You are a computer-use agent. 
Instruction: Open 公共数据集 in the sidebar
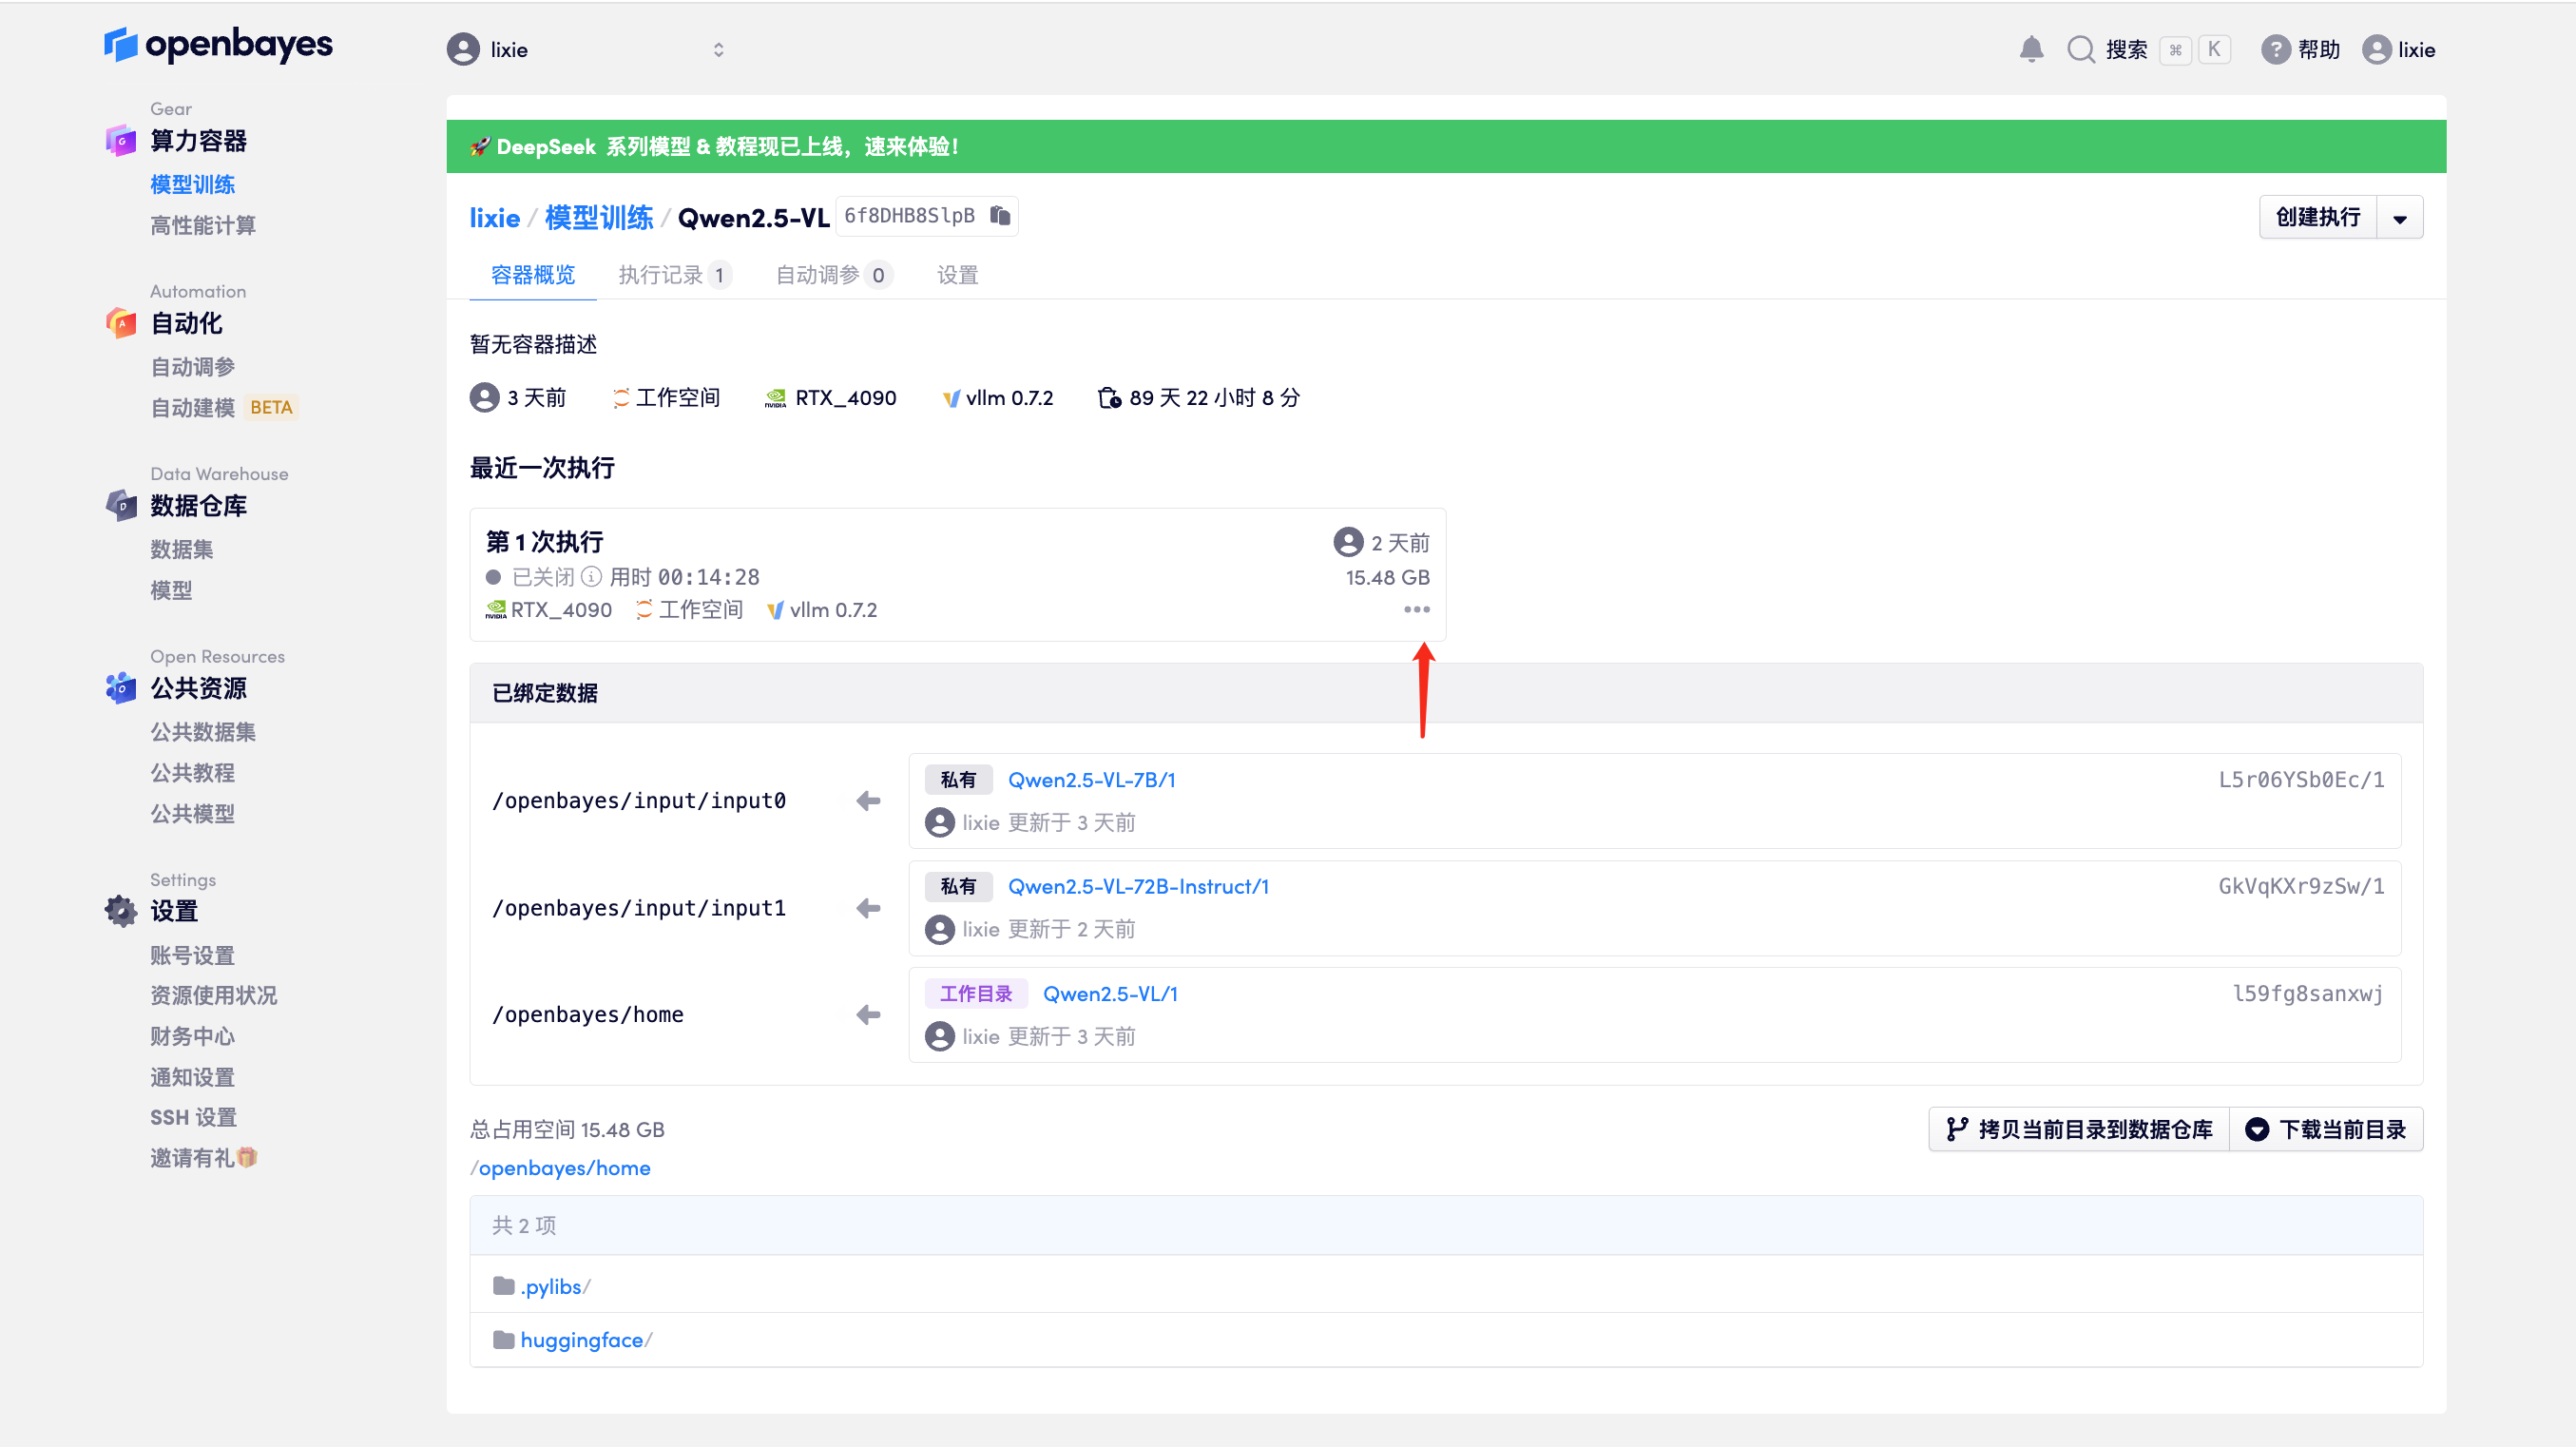tap(203, 732)
